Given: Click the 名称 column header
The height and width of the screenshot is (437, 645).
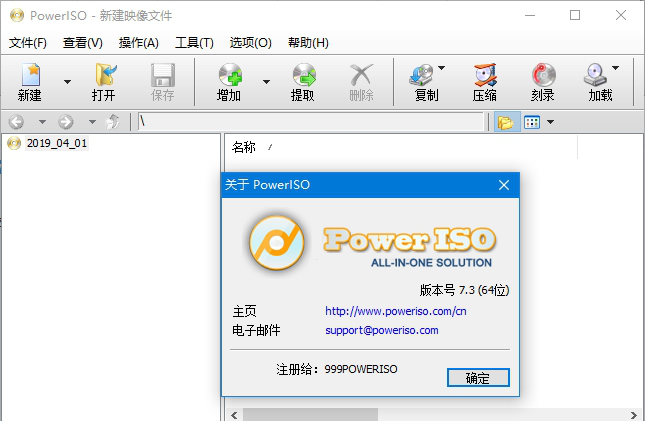Looking at the screenshot, I should 401,147.
